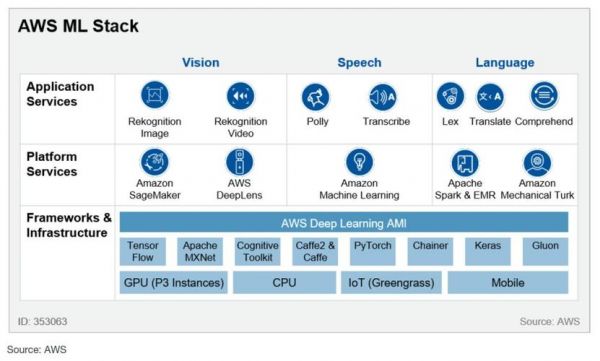Click the Comprehend icon
The image size is (600, 361).
click(544, 95)
